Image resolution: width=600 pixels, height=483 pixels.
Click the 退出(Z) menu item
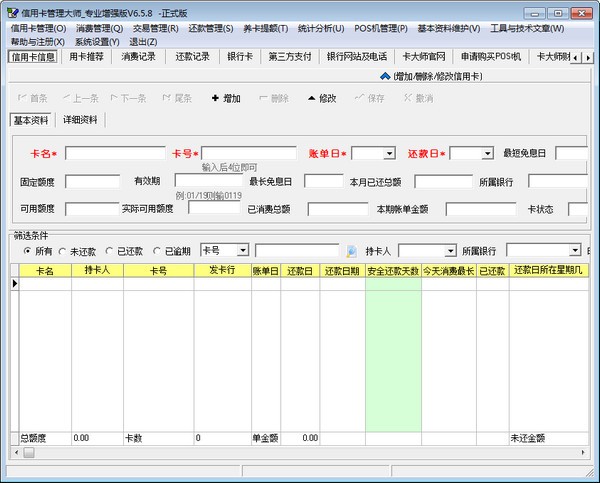pyautogui.click(x=143, y=42)
